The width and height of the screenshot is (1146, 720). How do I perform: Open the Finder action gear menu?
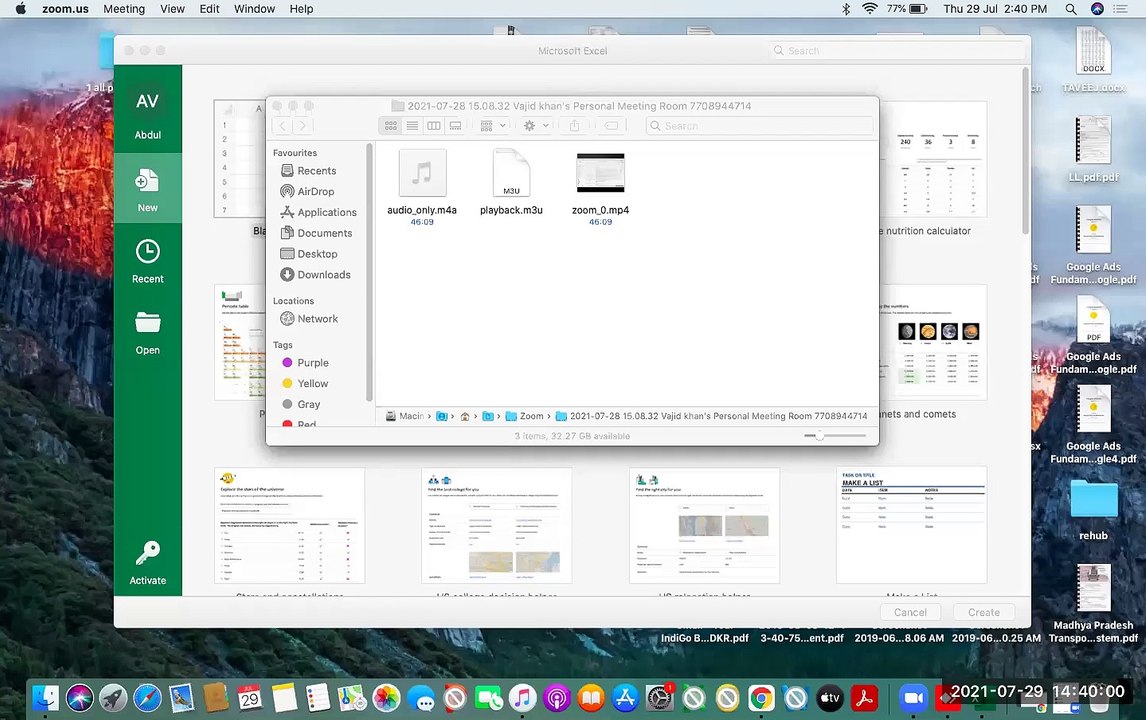coord(536,126)
